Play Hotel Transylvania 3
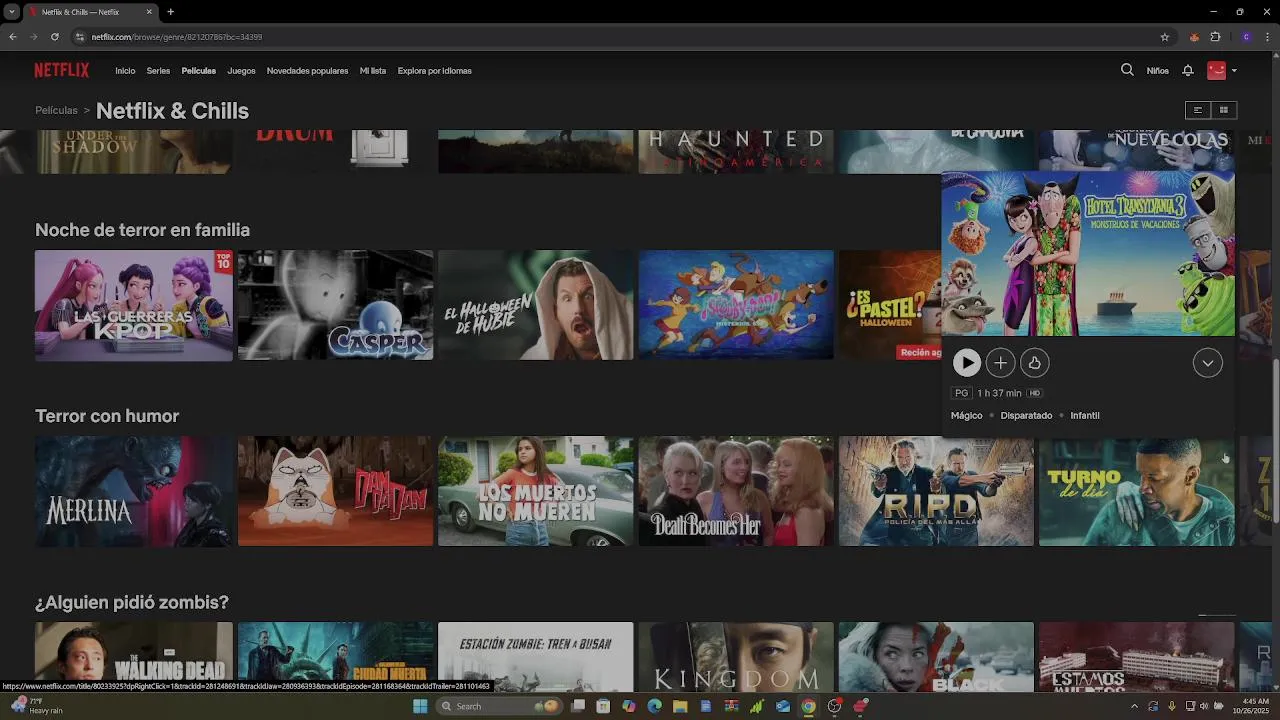 (x=966, y=363)
